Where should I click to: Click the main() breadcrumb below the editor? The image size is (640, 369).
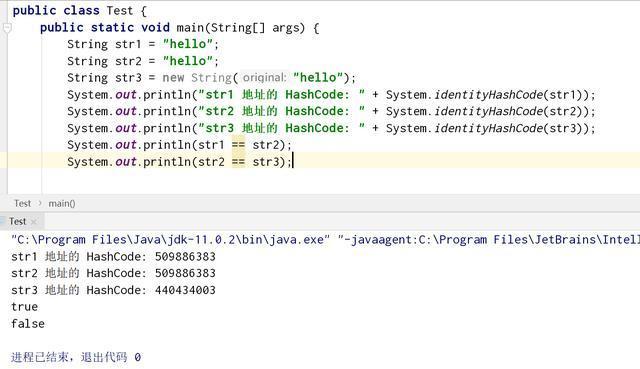(x=62, y=203)
